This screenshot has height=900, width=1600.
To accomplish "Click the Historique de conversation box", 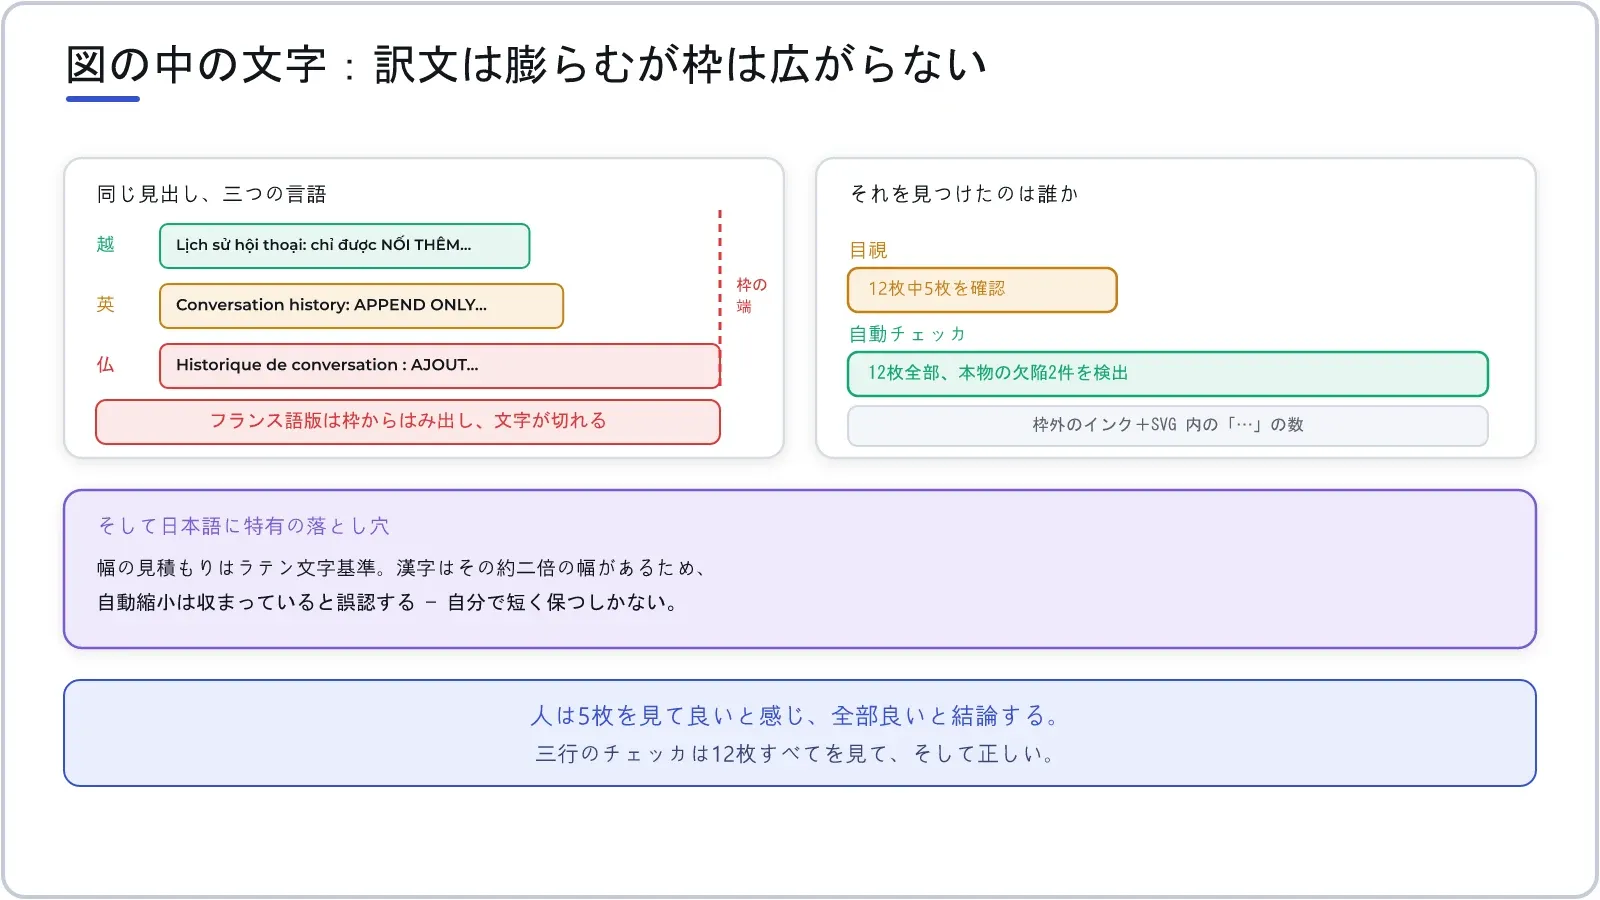I will tap(440, 366).
